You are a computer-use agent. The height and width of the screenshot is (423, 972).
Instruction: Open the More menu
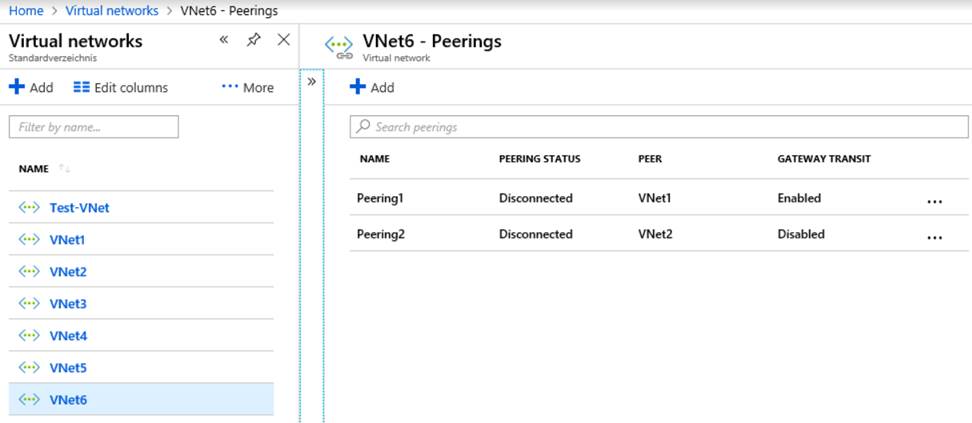pos(248,87)
